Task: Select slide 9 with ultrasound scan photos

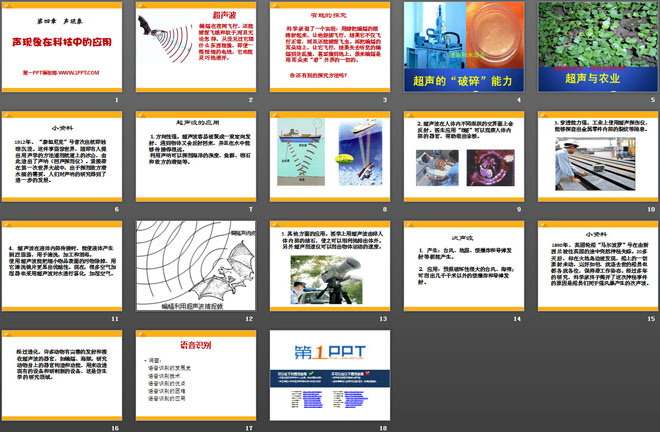Action: tap(464, 156)
